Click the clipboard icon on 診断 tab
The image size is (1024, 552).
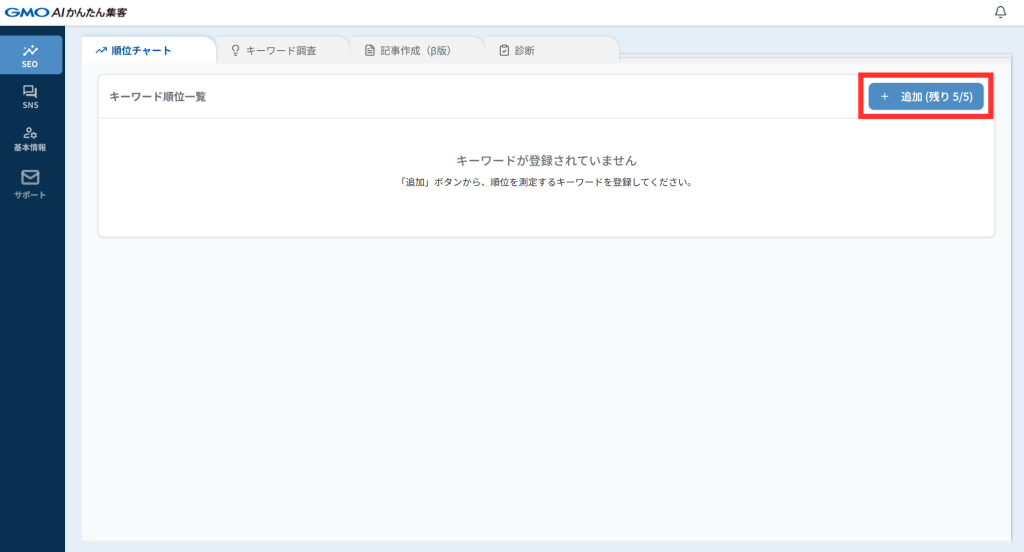[504, 50]
